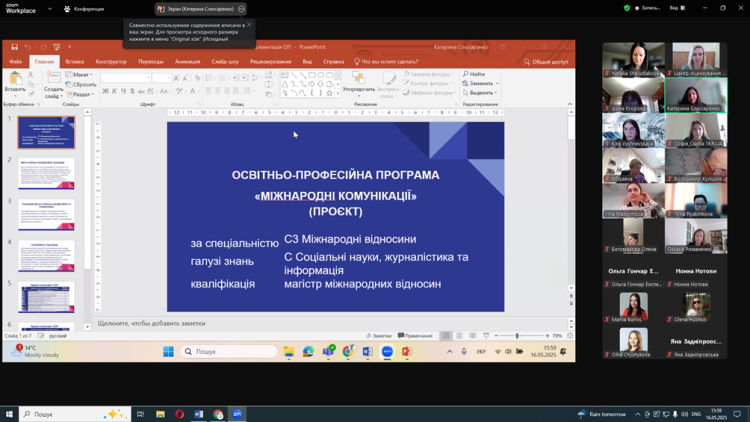750x422 pixels.
Task: Open the Анимация ribbon tab
Action: click(x=187, y=62)
